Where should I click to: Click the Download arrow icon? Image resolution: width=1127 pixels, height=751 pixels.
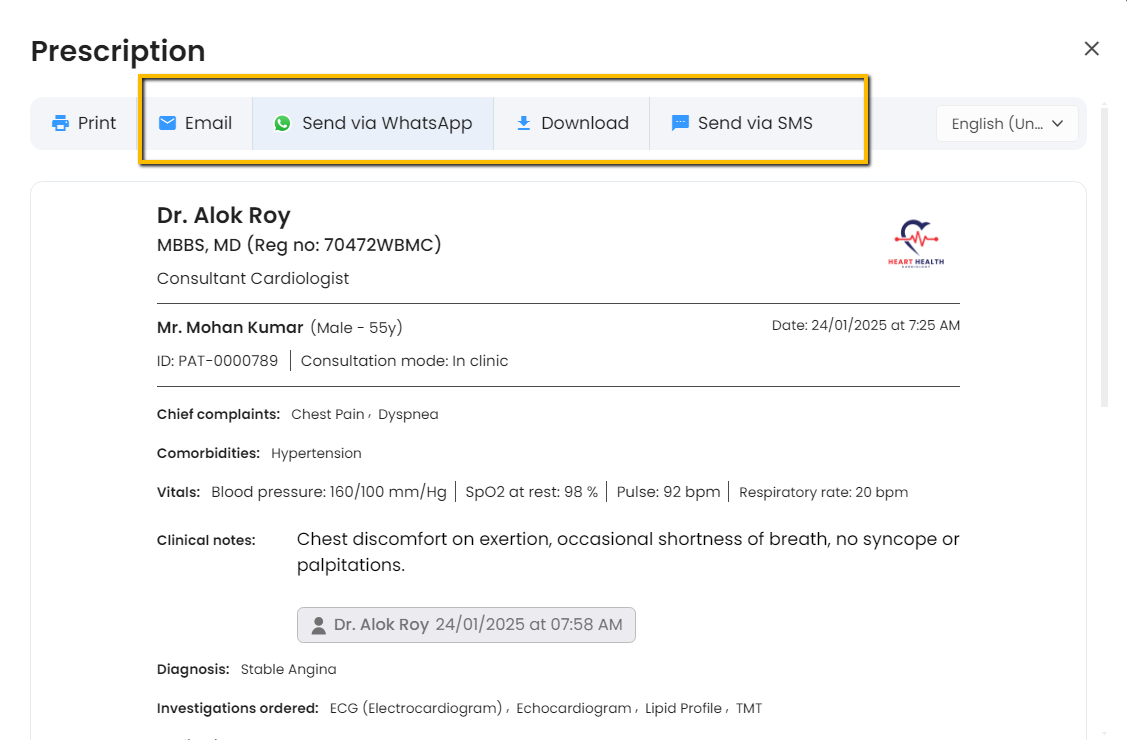pyautogui.click(x=523, y=123)
